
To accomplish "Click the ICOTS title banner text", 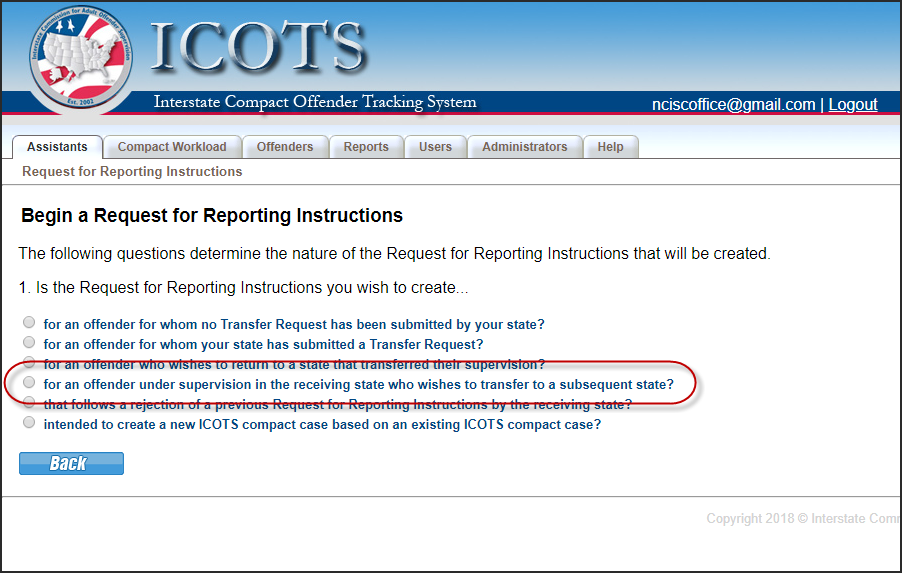I will pyautogui.click(x=258, y=47).
